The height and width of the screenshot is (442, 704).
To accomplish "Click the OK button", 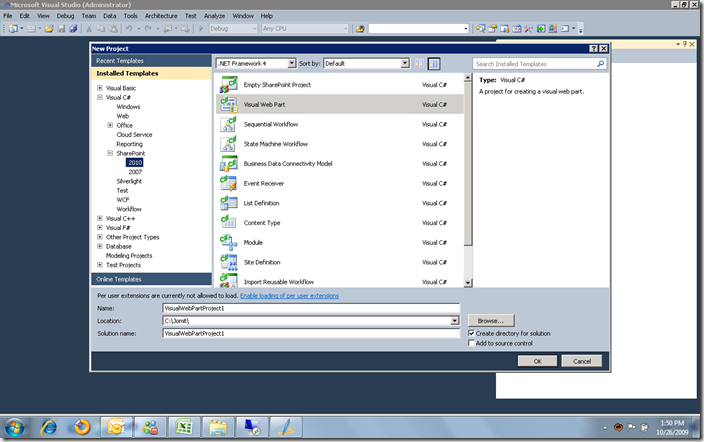I will [537, 361].
